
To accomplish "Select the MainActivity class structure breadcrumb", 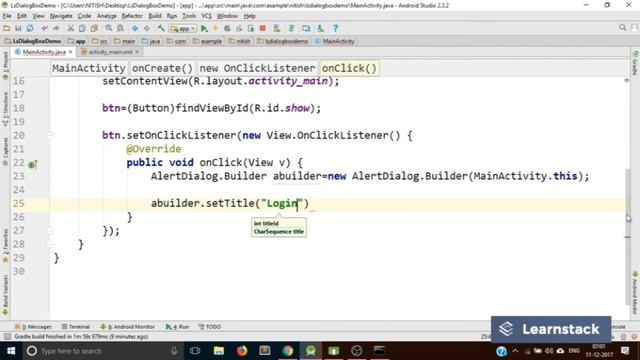I will pos(89,68).
